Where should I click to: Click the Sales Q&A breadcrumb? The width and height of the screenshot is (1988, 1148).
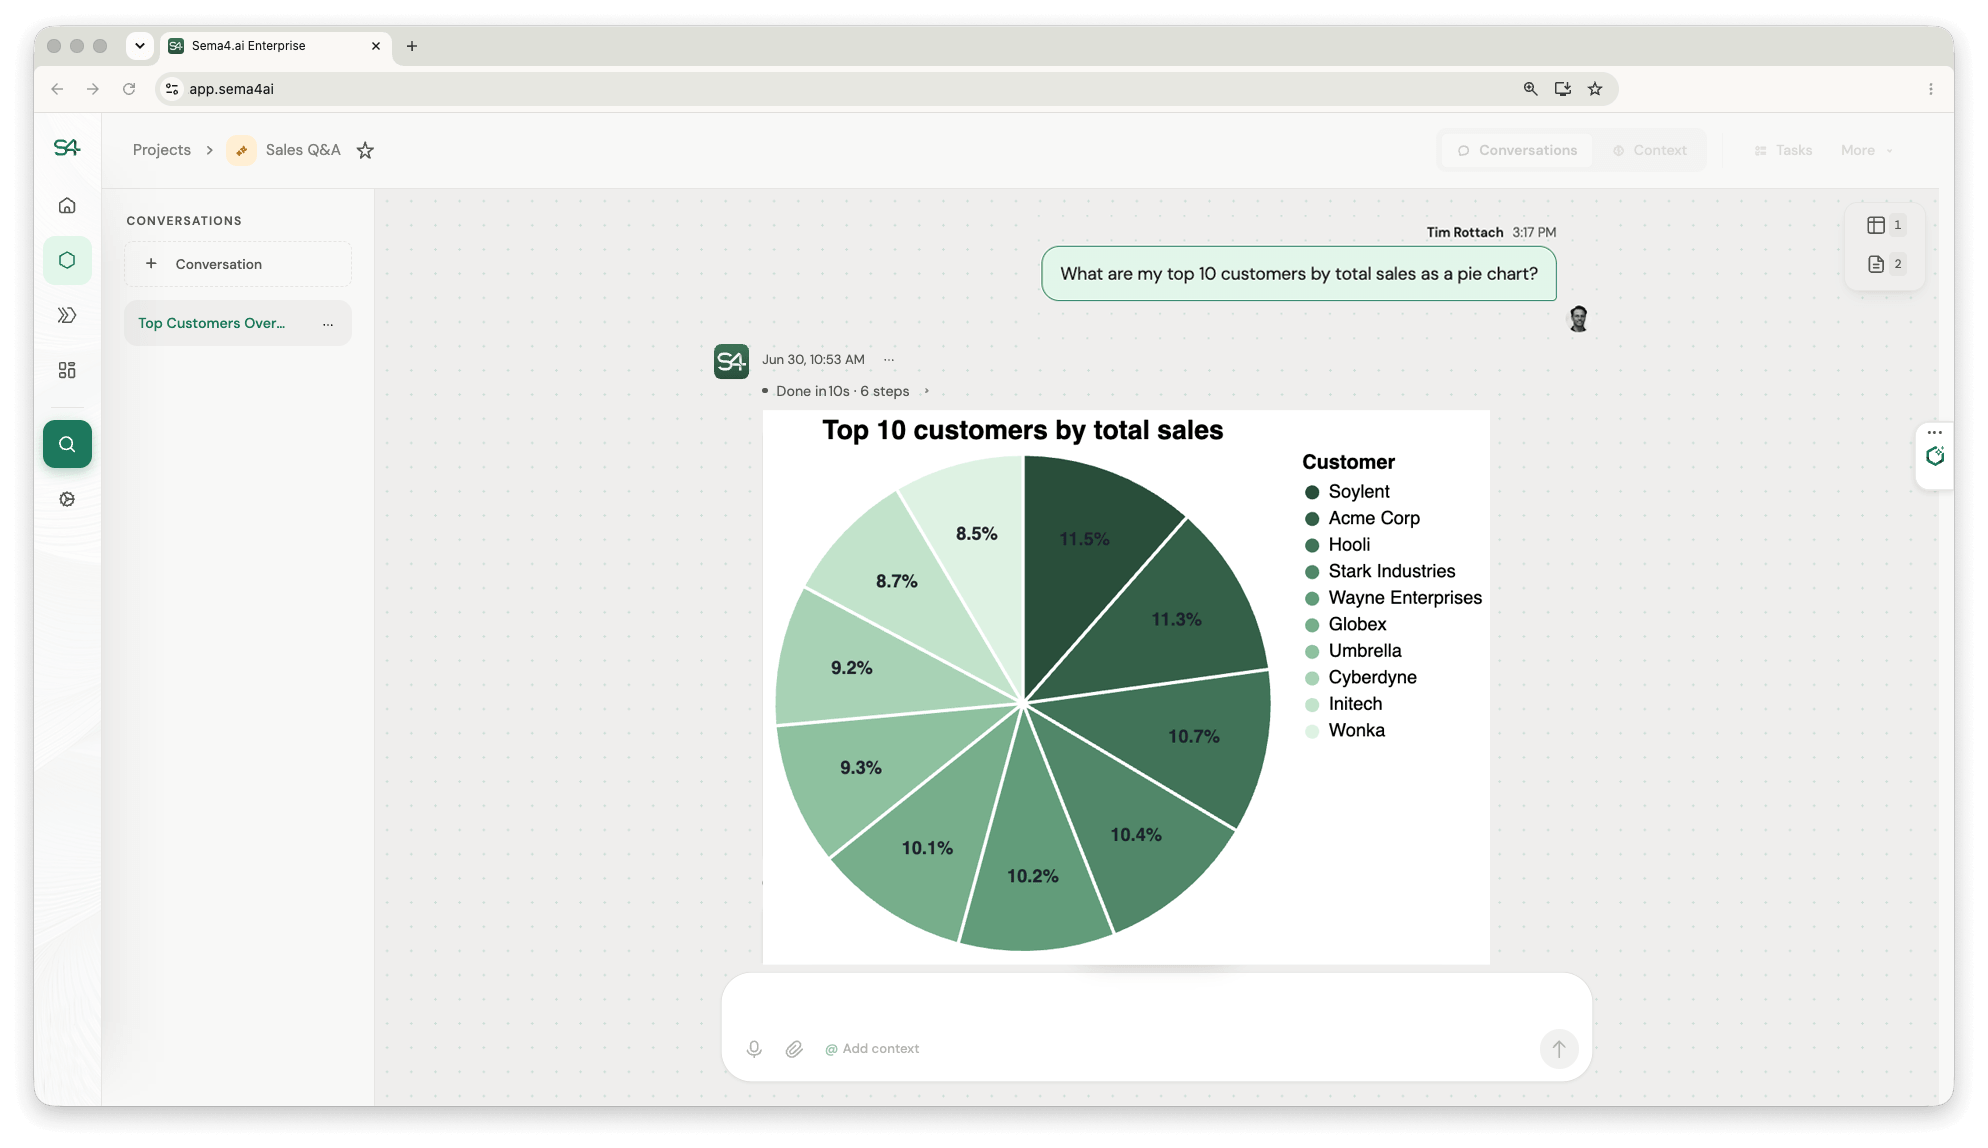[x=303, y=150]
